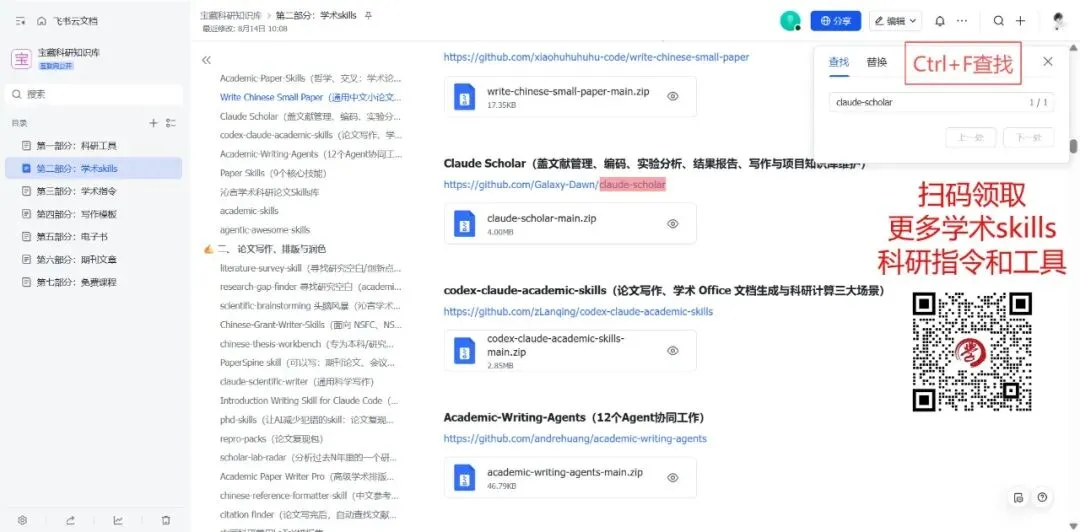Collapse the left sidebar menu icon
The image size is (1080, 532).
click(20, 21)
